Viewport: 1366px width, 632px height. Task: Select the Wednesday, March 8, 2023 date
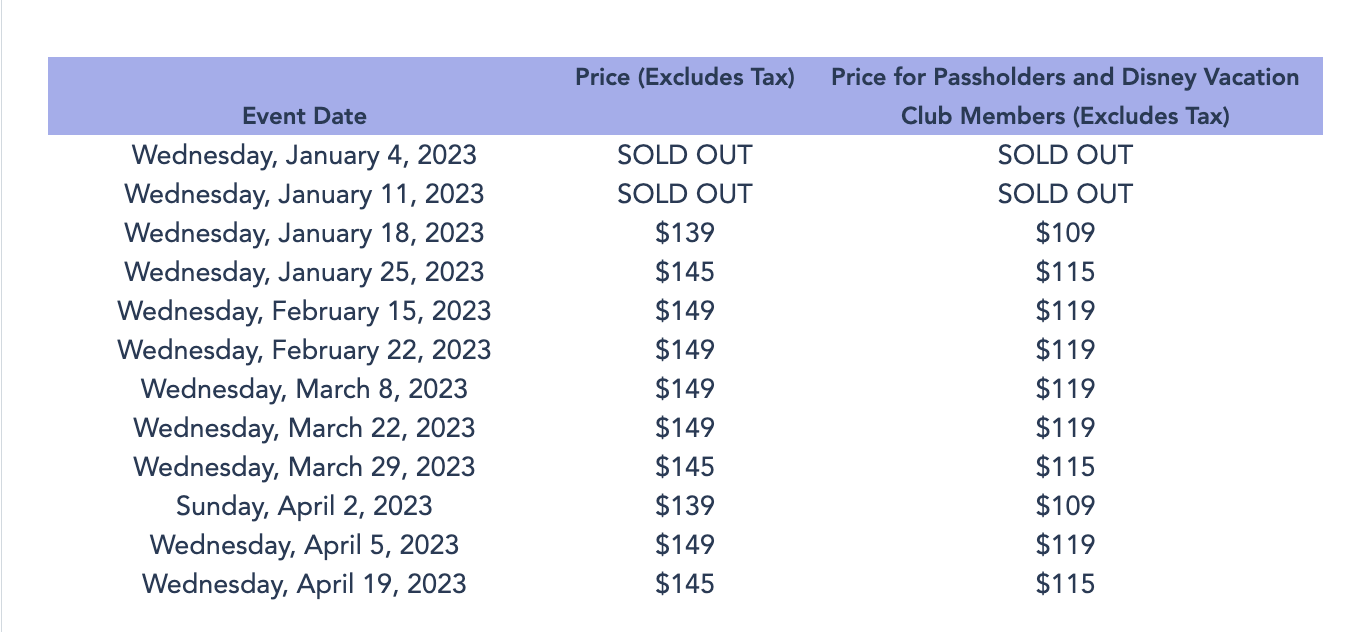(x=304, y=389)
